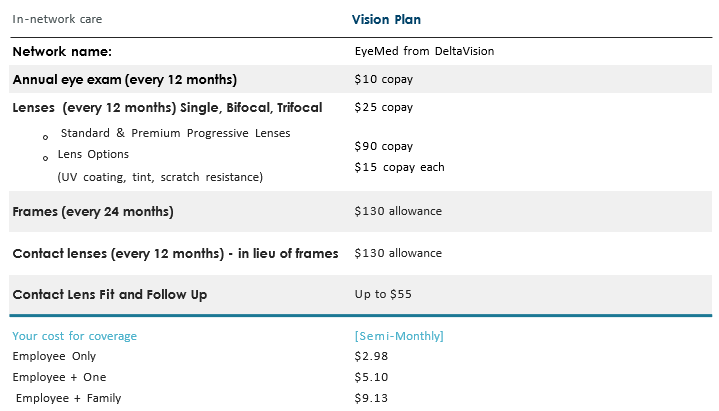The image size is (719, 411).
Task: Select the "$10 copay" value
Action: coord(384,79)
